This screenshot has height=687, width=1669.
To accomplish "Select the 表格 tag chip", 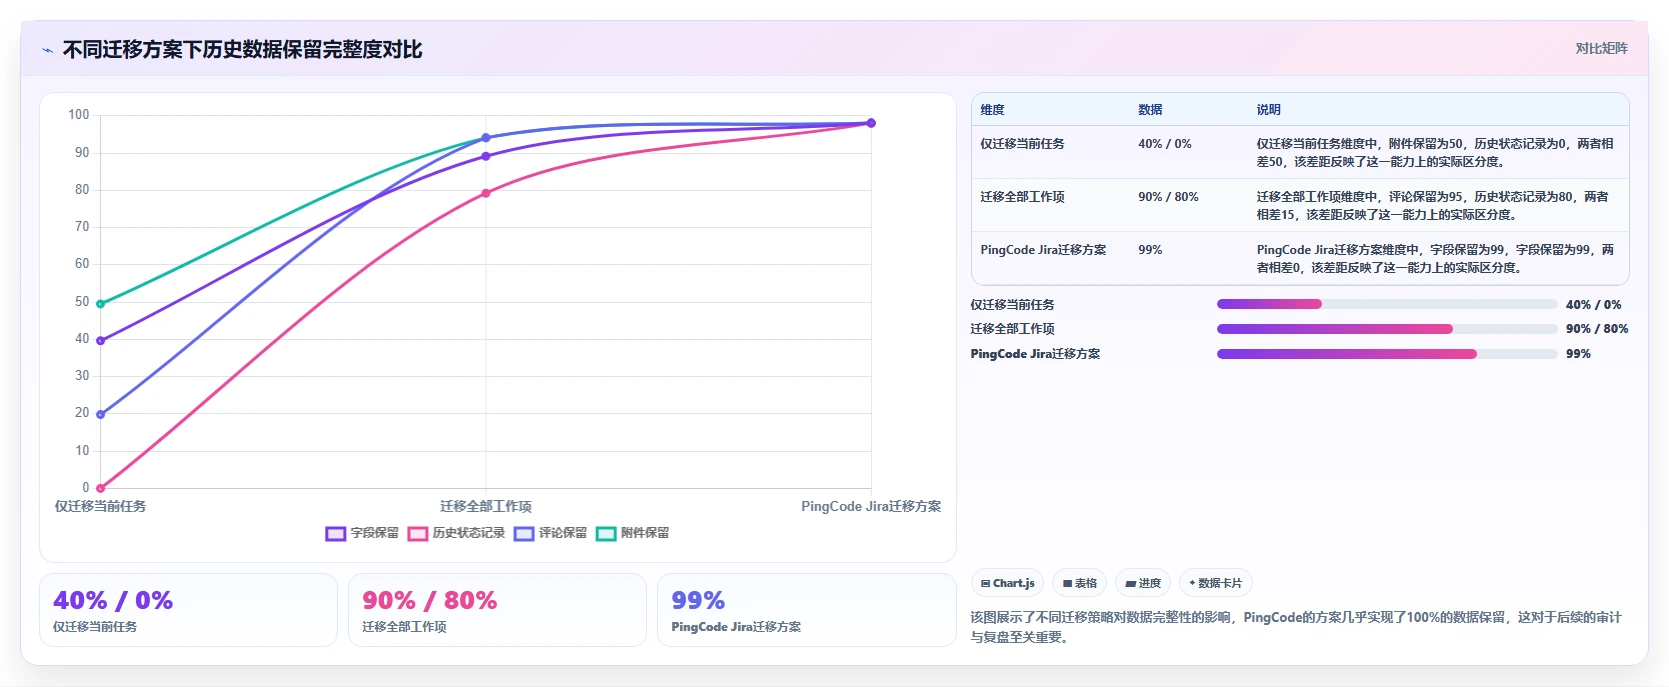I will pyautogui.click(x=1080, y=583).
